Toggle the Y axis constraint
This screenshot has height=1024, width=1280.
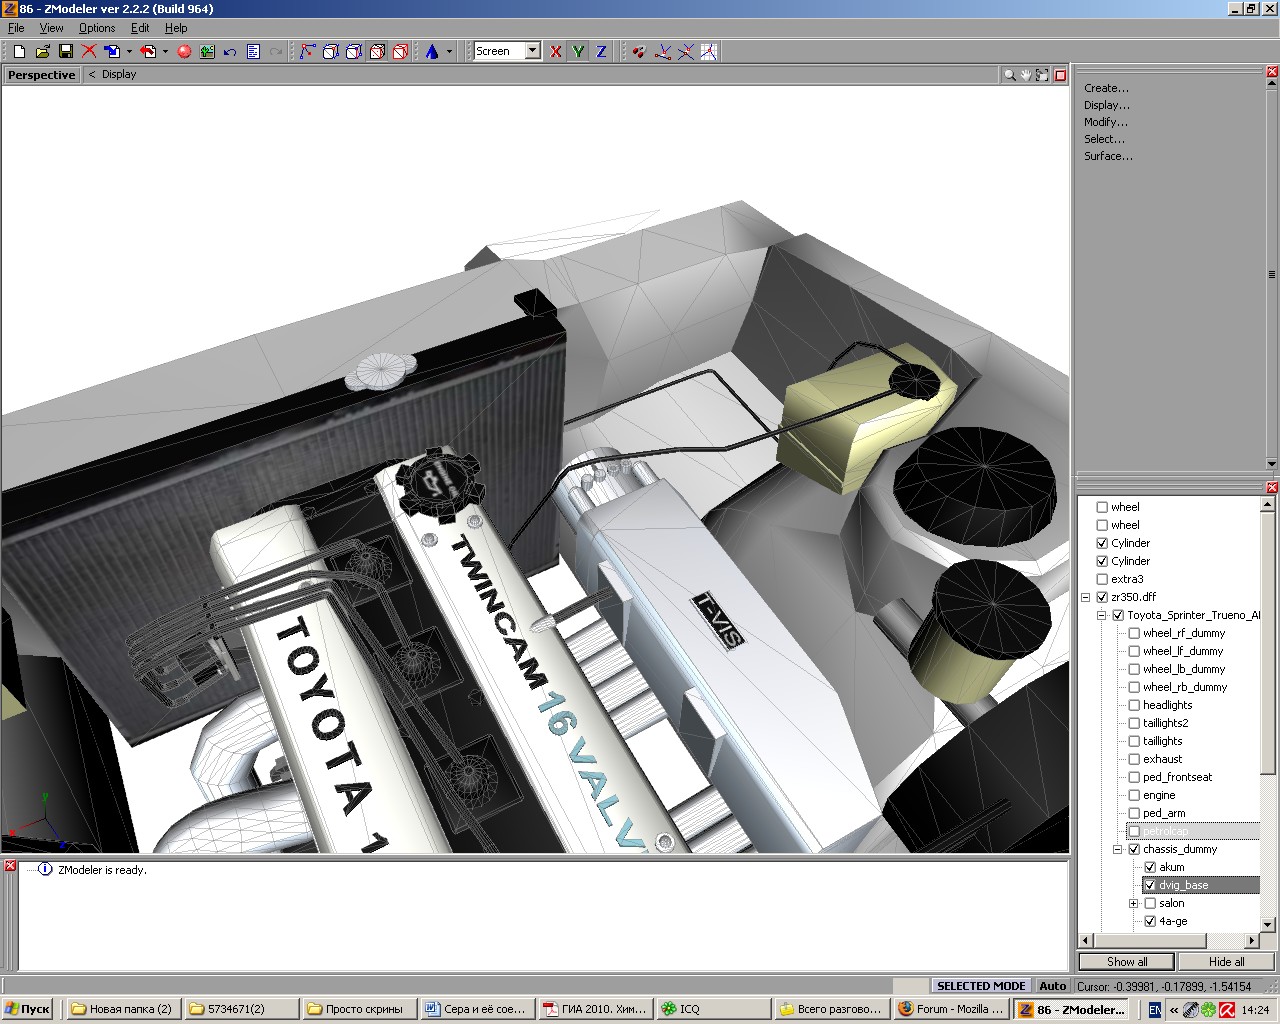579,51
